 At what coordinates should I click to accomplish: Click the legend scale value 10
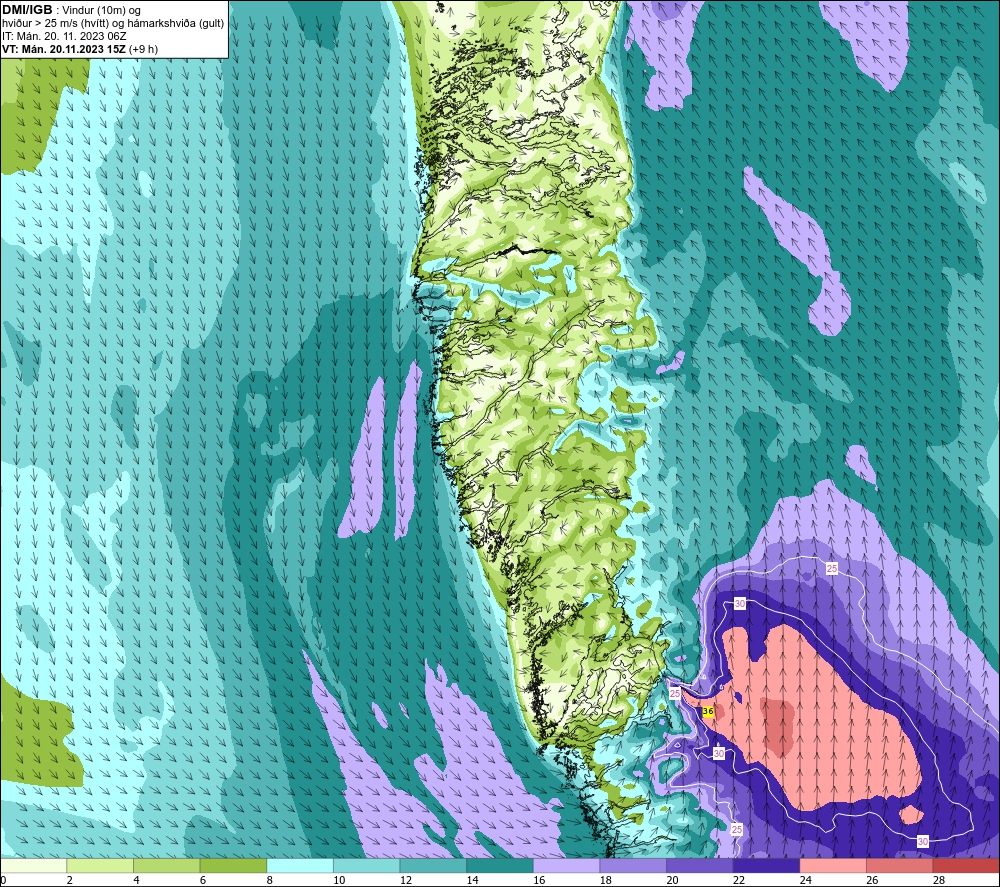339,881
